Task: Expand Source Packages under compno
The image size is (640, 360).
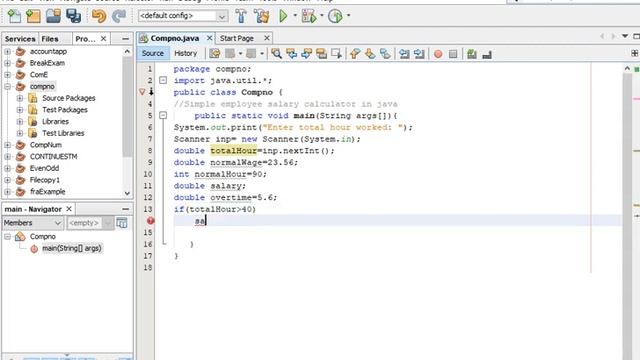Action: (20, 98)
